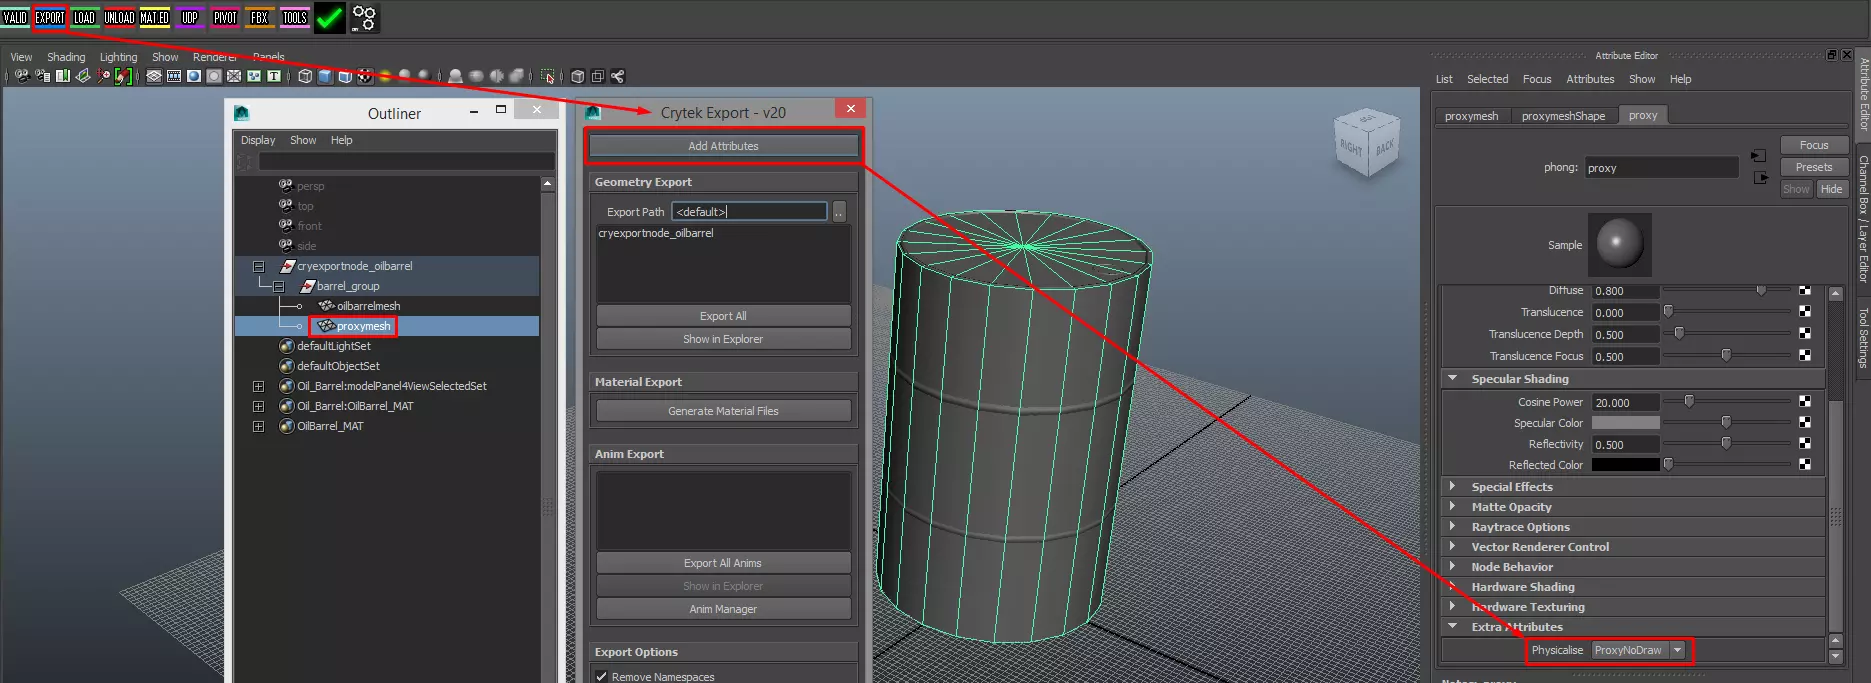1871x683 pixels.
Task: Expand the OilBarrel_MAT set in Outliner
Action: click(258, 426)
